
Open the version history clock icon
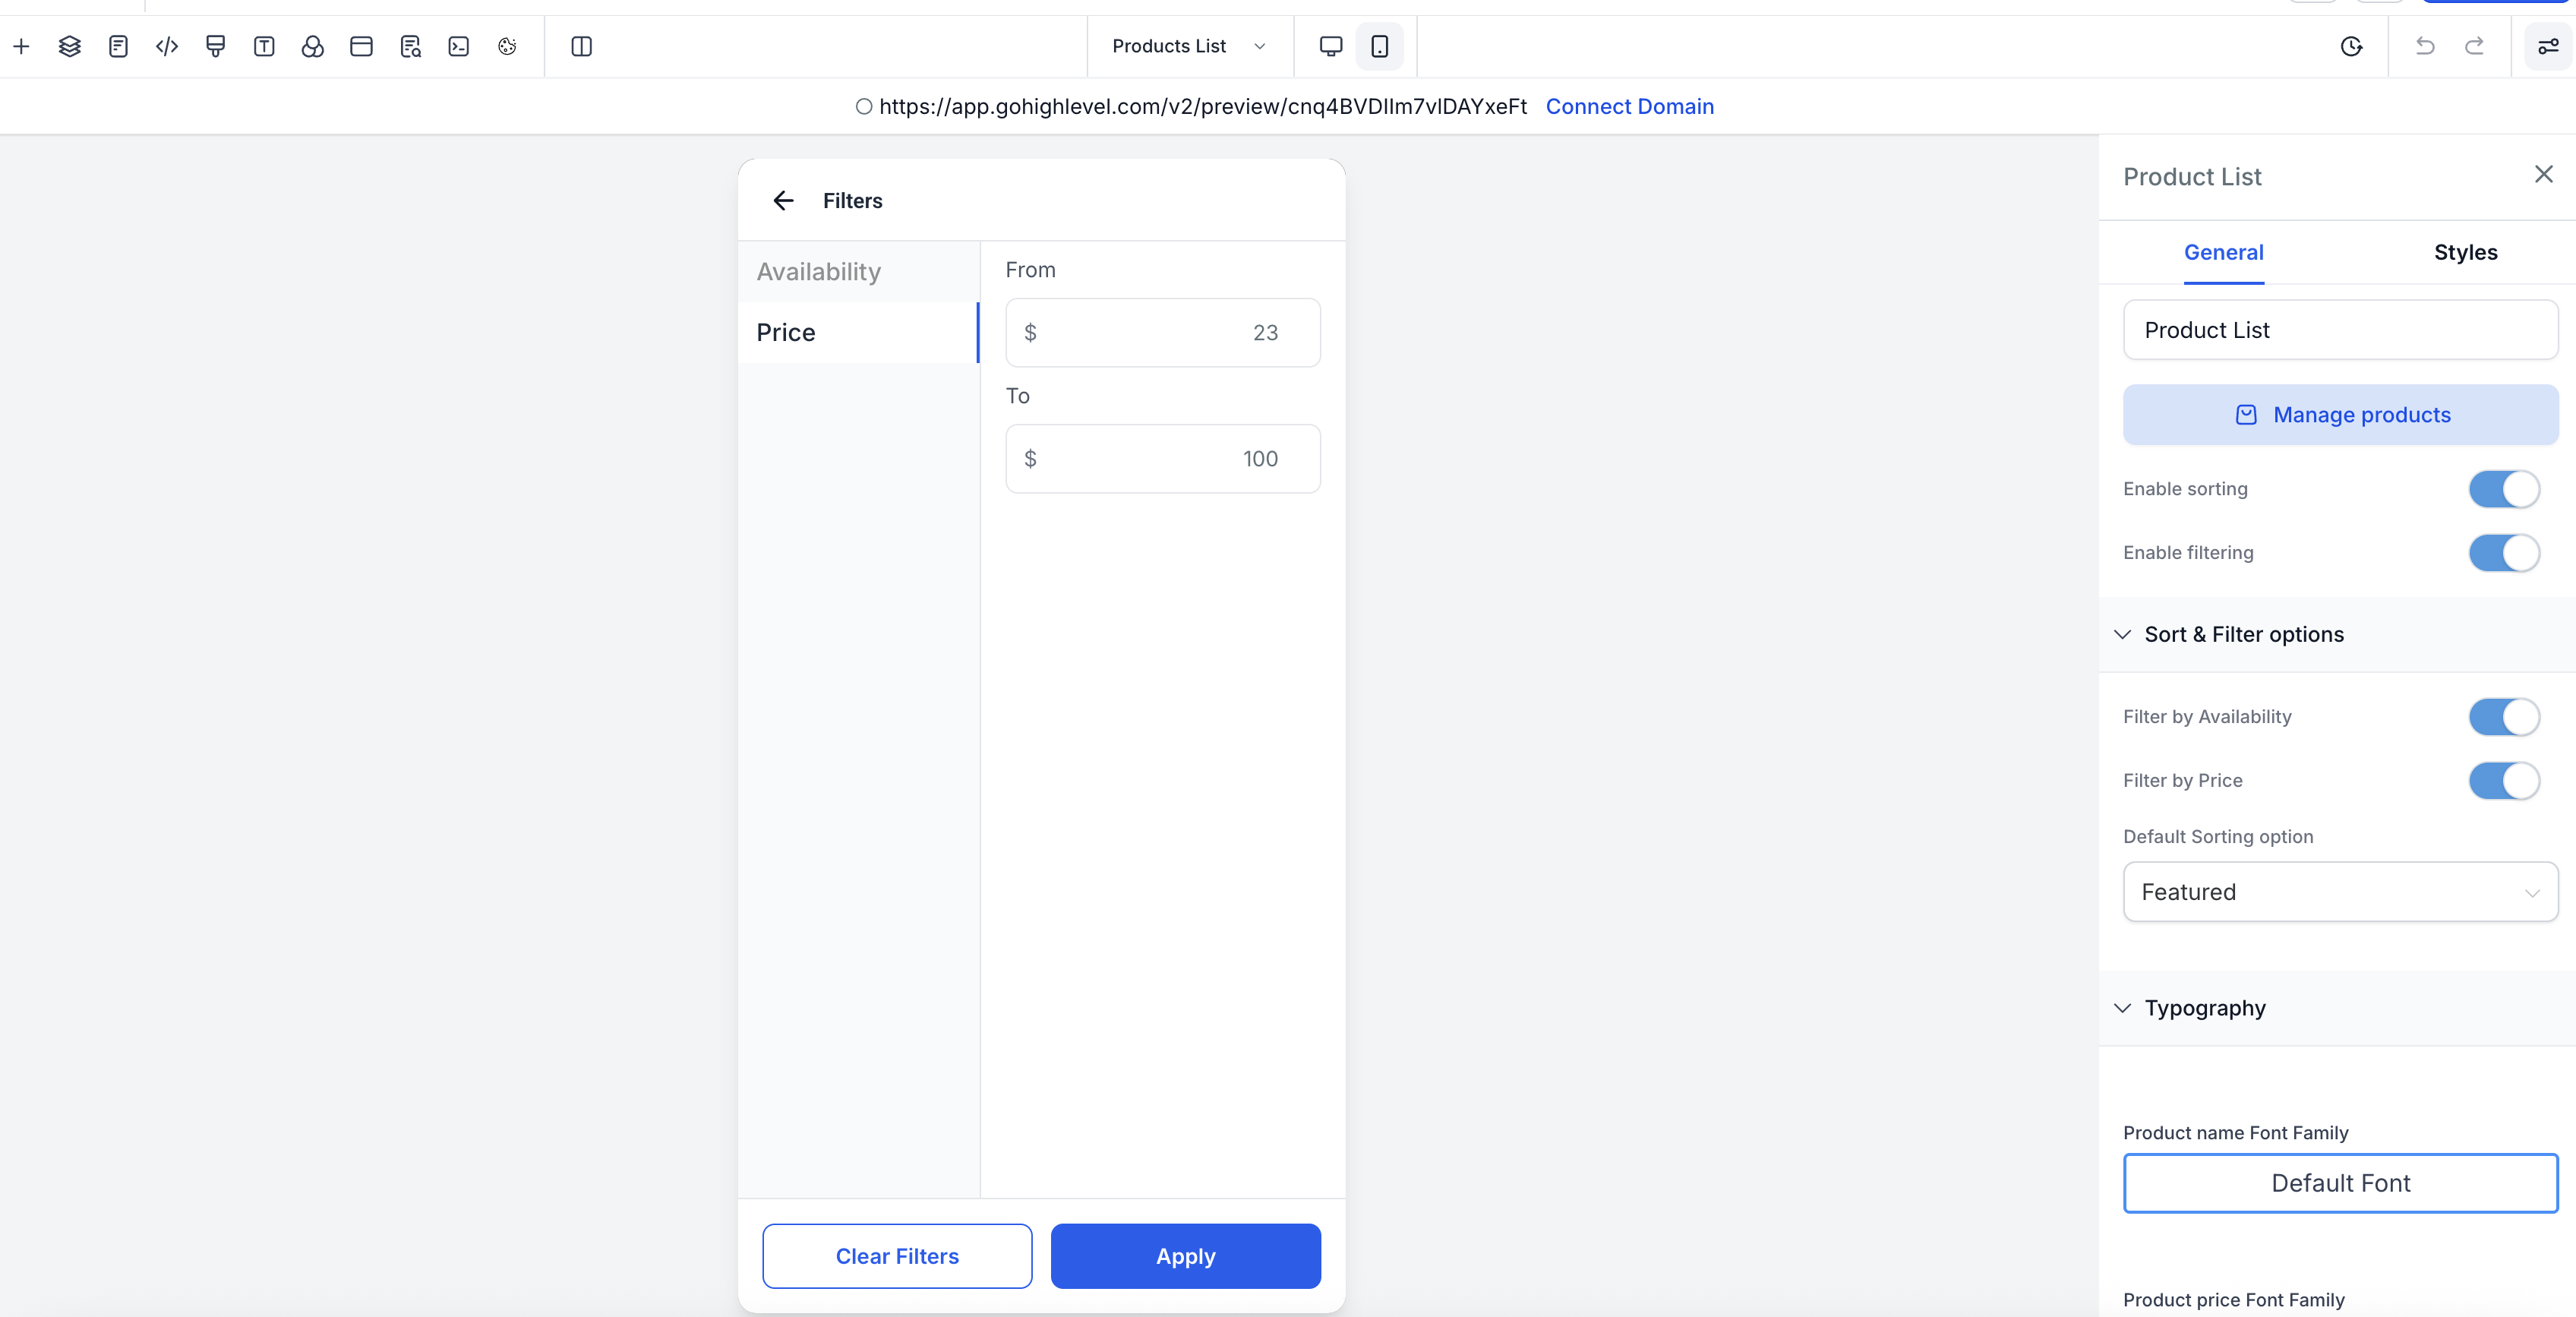point(2351,46)
